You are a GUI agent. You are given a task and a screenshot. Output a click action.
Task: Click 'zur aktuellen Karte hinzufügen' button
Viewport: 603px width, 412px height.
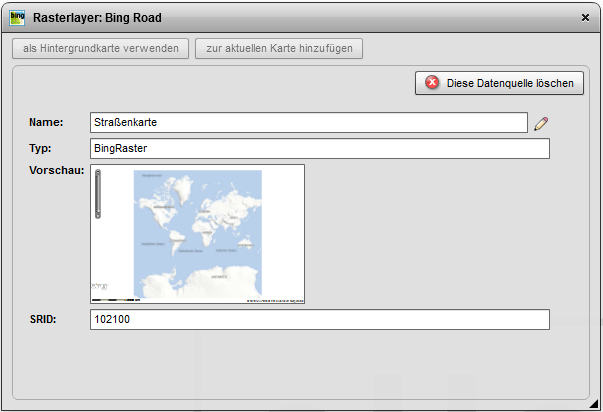[x=279, y=48]
